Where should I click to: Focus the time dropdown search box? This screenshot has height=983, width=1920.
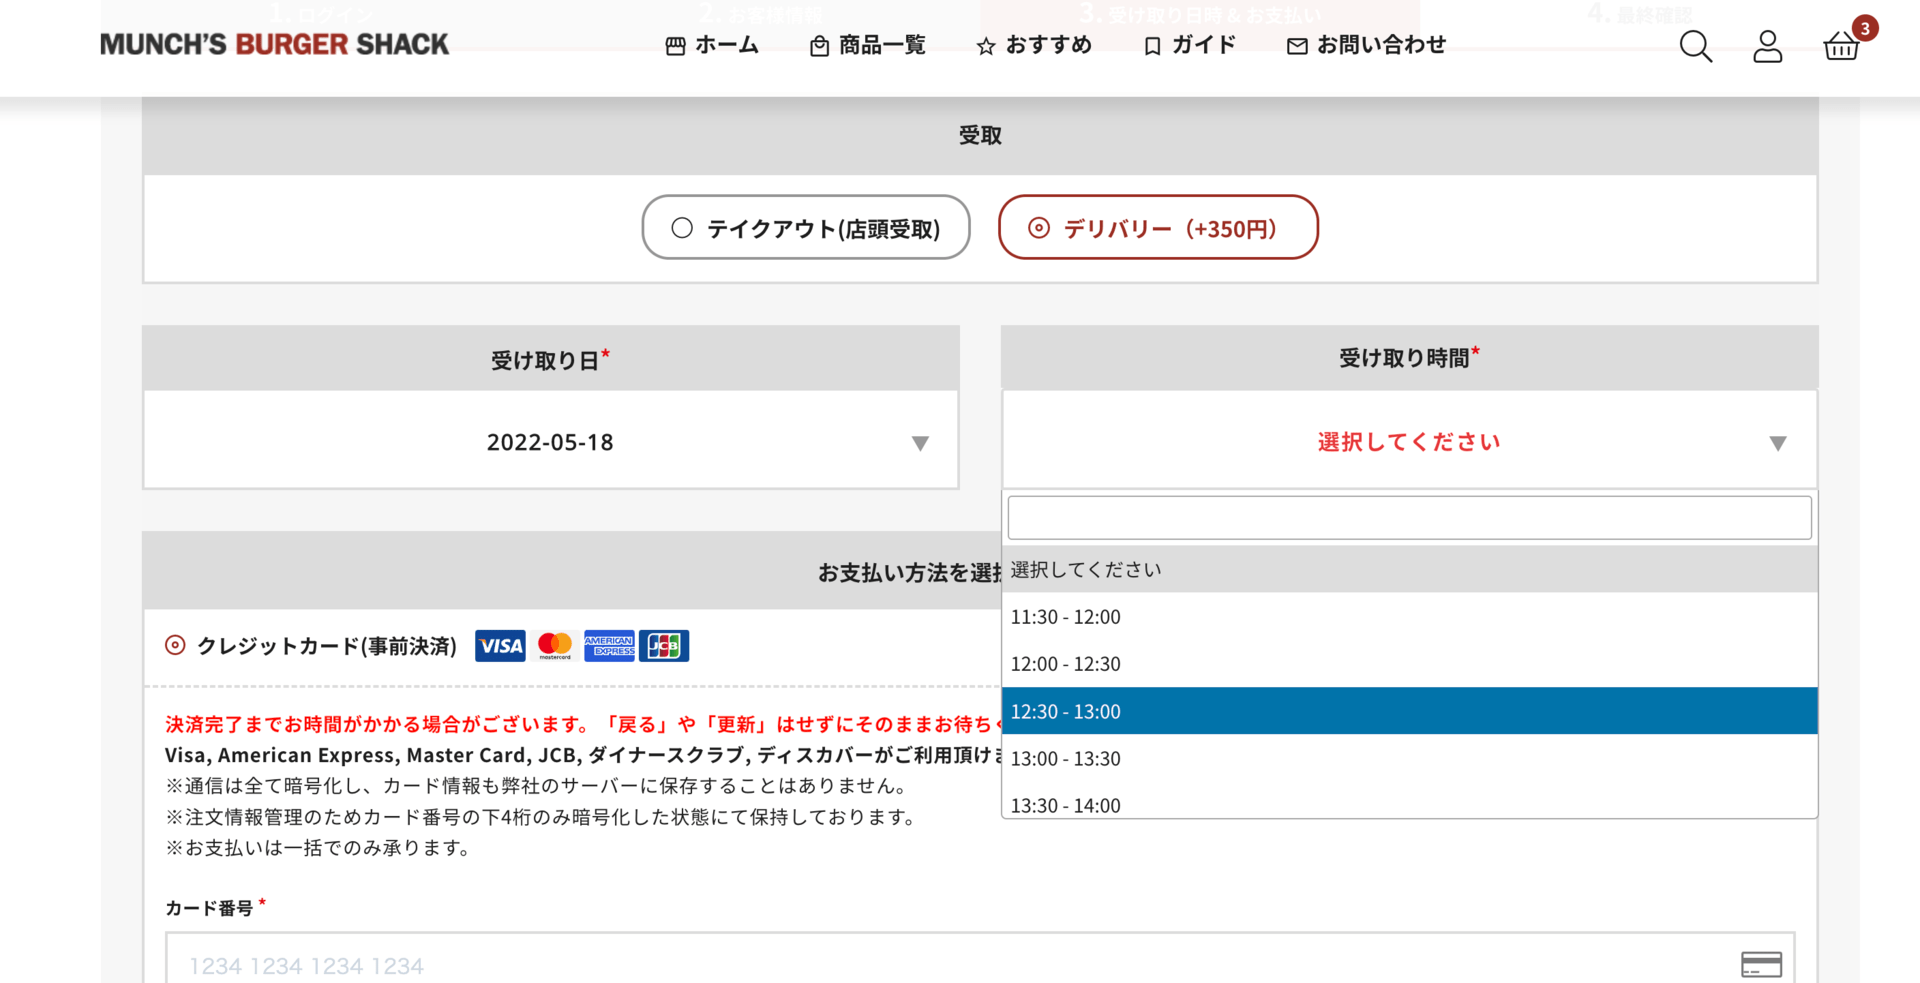tap(1409, 518)
